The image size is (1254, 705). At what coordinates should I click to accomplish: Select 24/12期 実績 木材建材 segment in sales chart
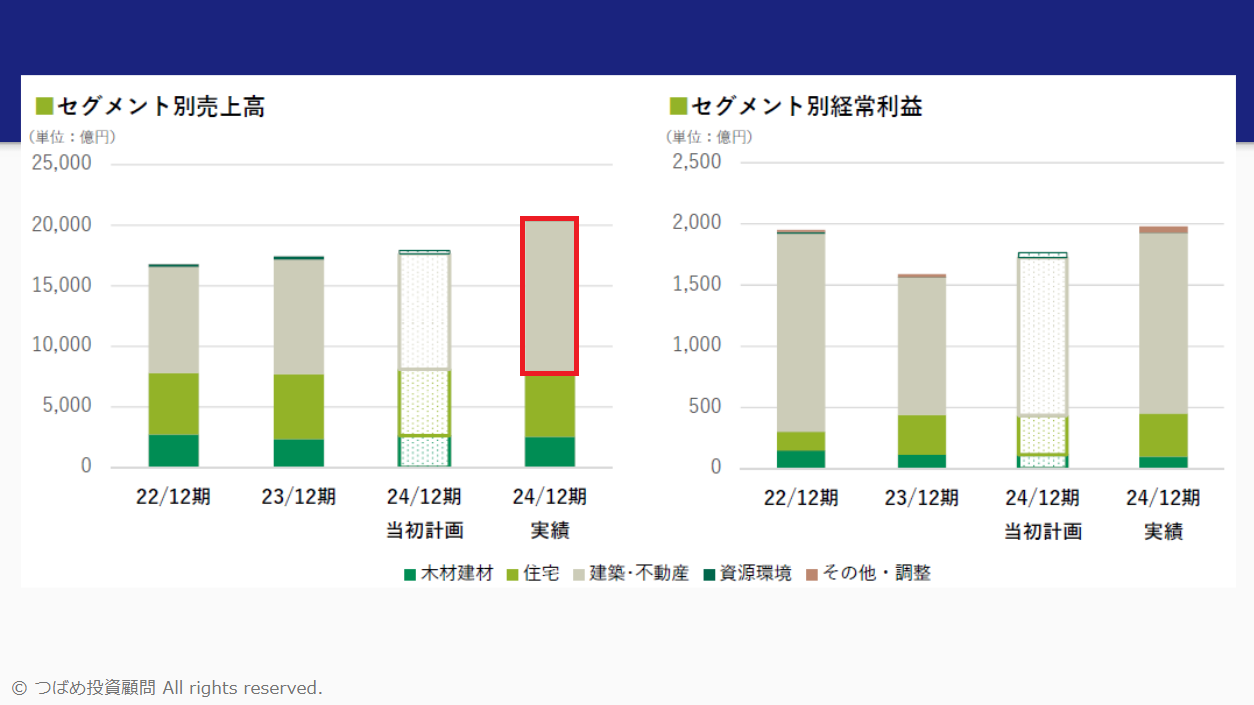point(549,452)
